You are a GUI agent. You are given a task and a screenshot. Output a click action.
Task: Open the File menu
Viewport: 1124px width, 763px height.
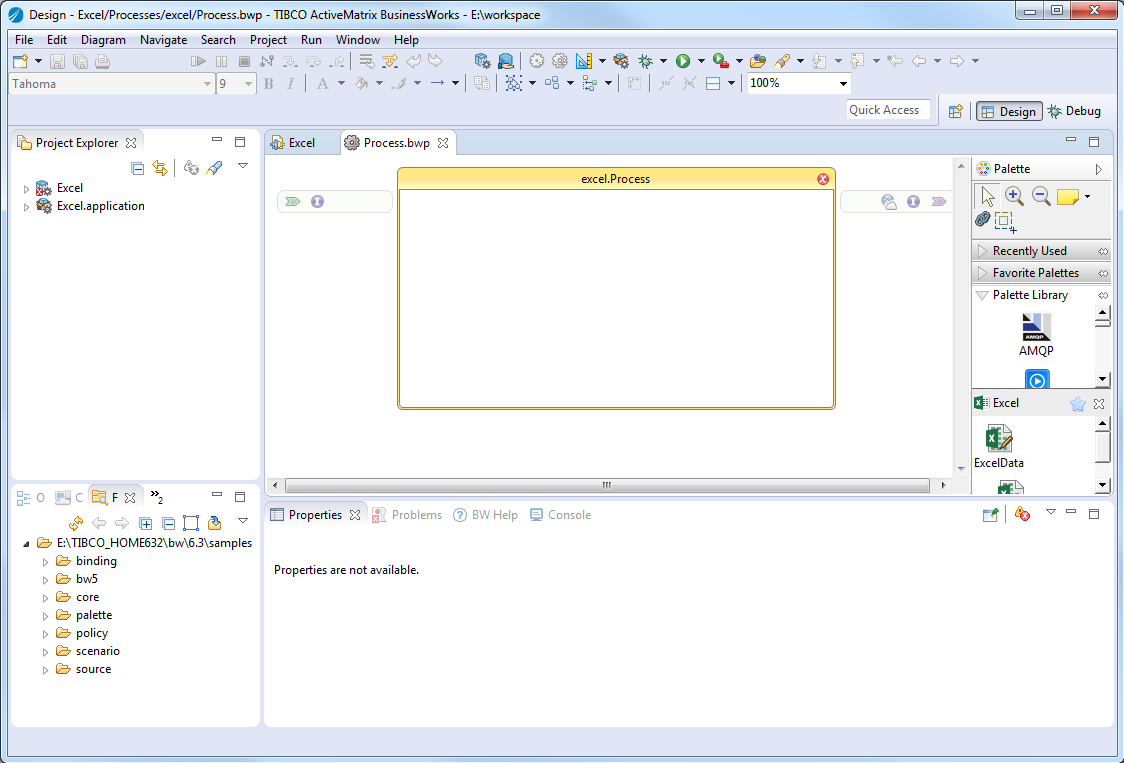pos(24,40)
